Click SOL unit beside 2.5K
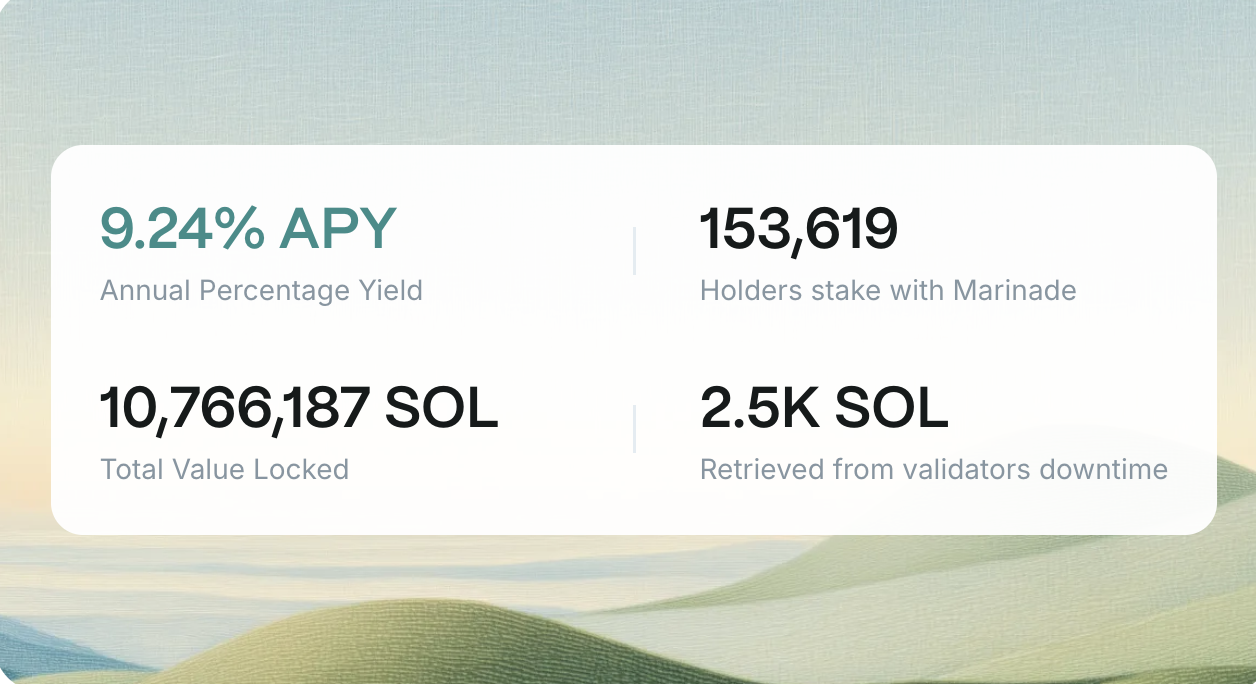This screenshot has height=684, width=1256. [x=892, y=409]
